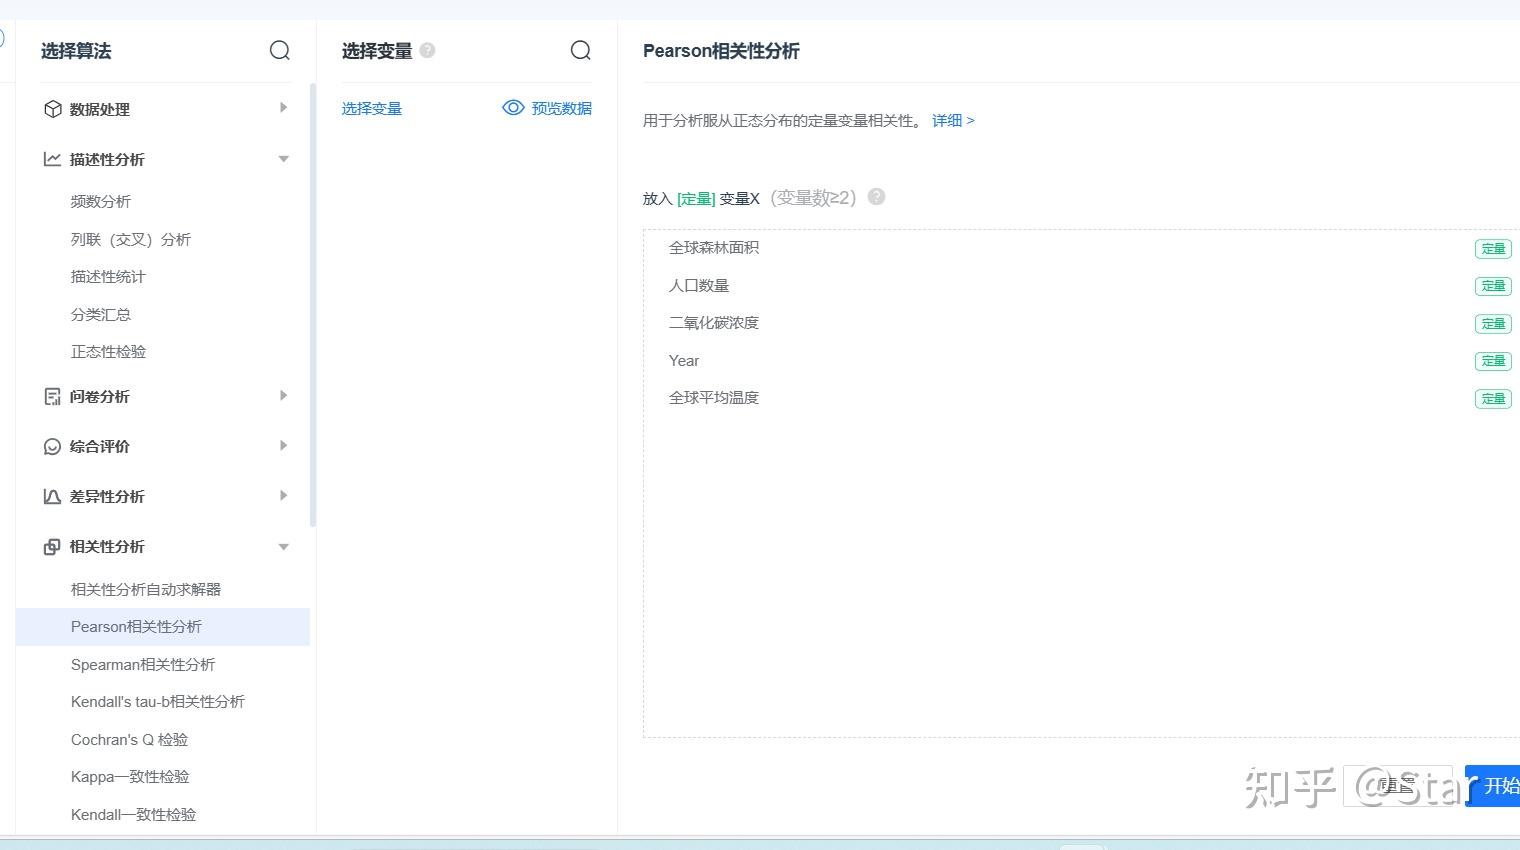Click the 综合评价 chat bubble icon
Viewport: 1520px width, 850px height.
coord(53,447)
